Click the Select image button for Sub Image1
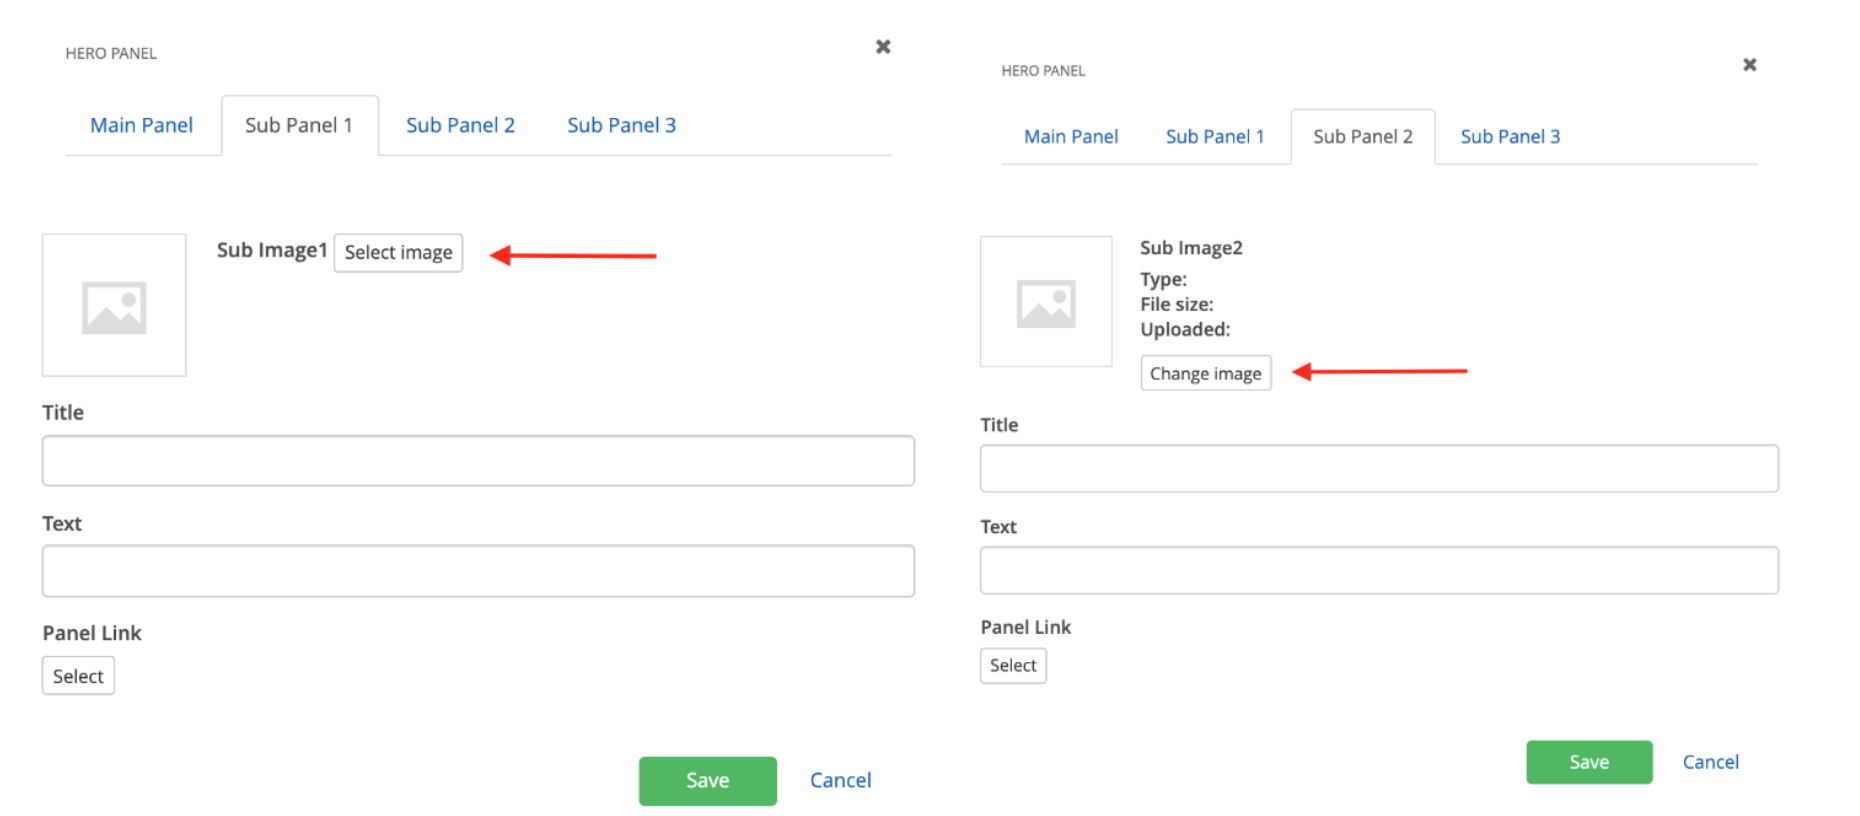This screenshot has height=816, width=1860. [x=398, y=253]
